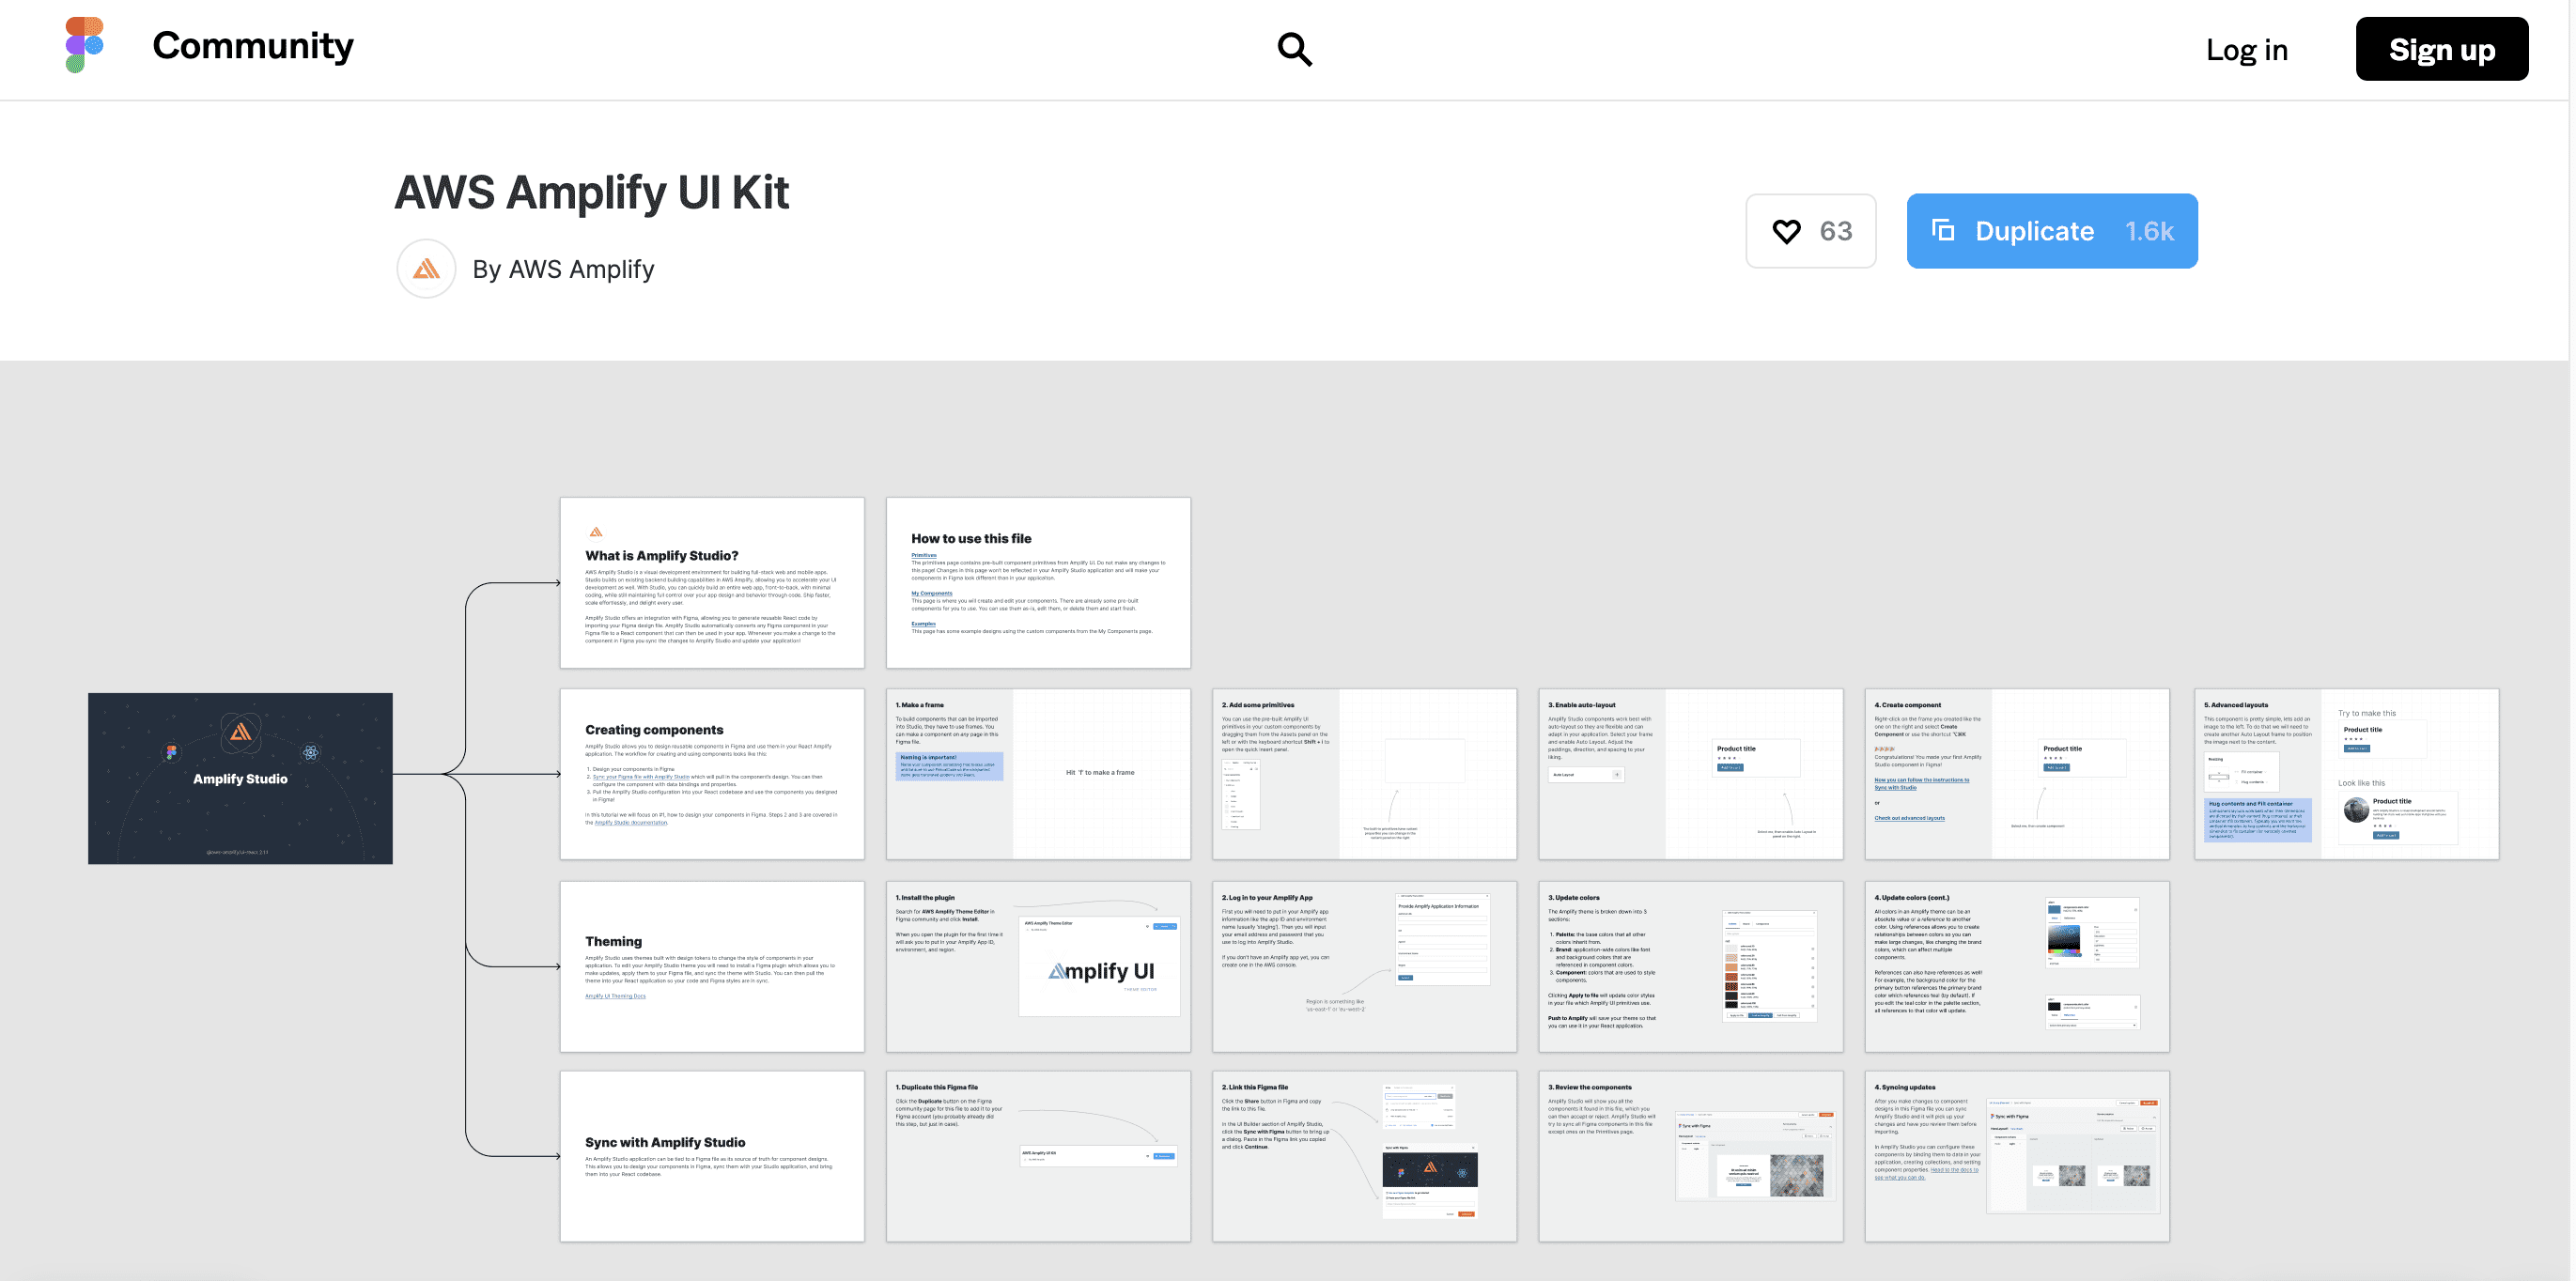This screenshot has width=2576, height=1281.
Task: Open the Theming section preview
Action: tap(712, 966)
